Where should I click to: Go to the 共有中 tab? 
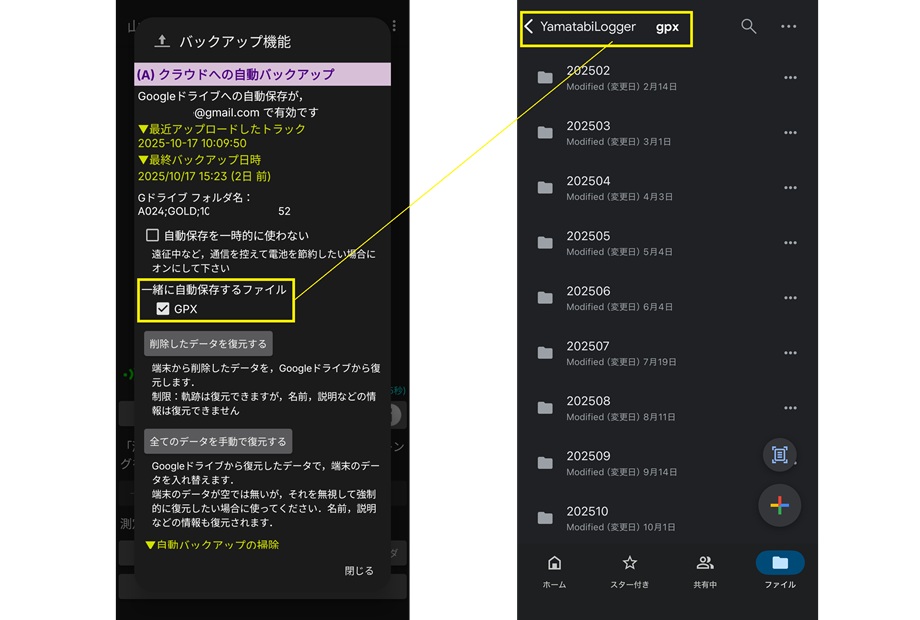(x=704, y=571)
